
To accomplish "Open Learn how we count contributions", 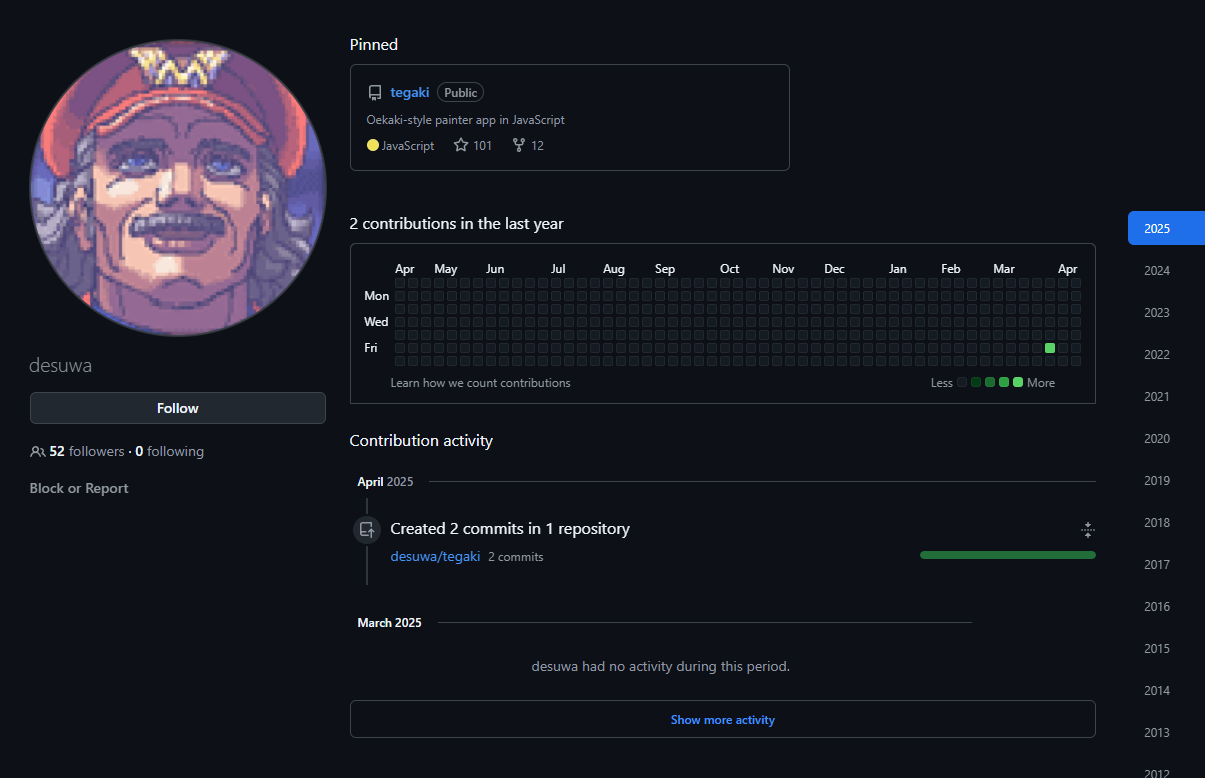I will pos(480,383).
